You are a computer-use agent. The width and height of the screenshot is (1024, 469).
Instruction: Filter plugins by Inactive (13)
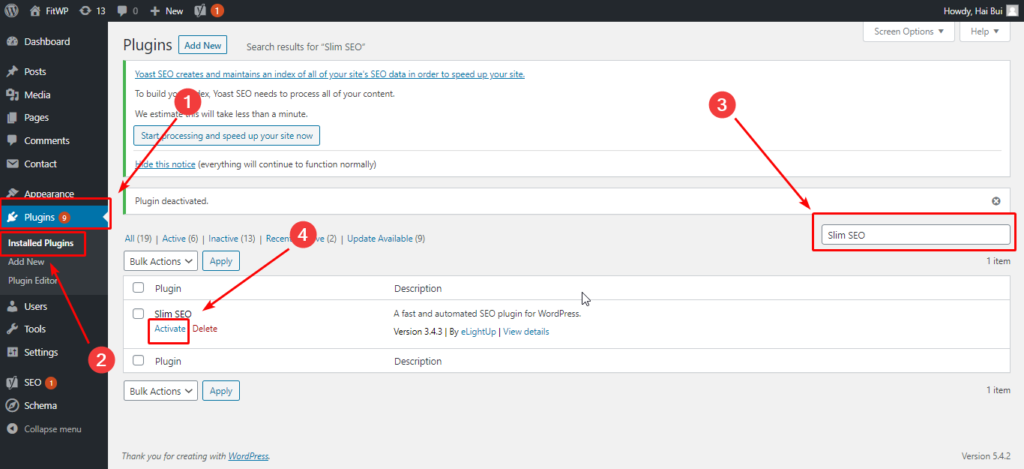click(x=232, y=239)
